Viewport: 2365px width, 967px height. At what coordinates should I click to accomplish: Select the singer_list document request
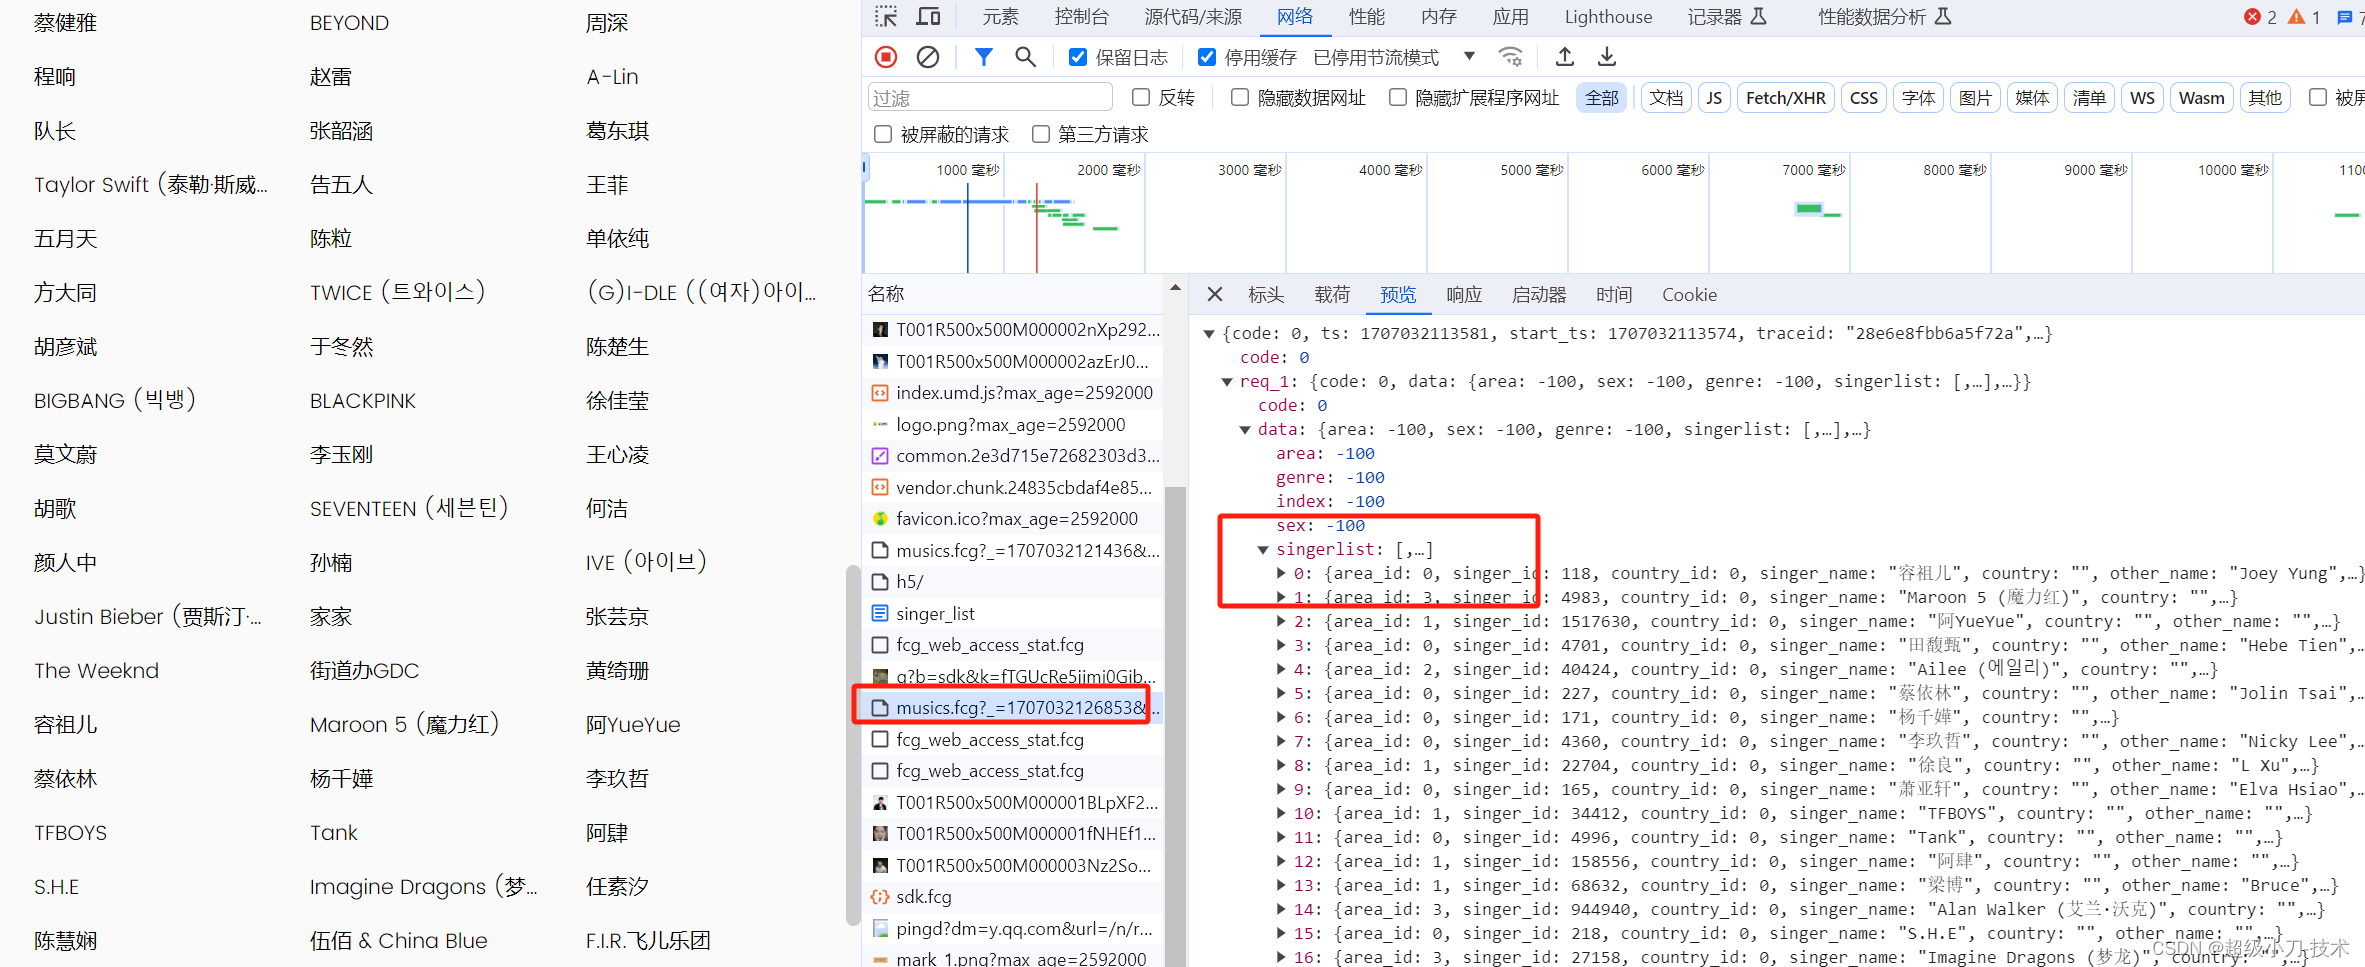click(x=1012, y=613)
